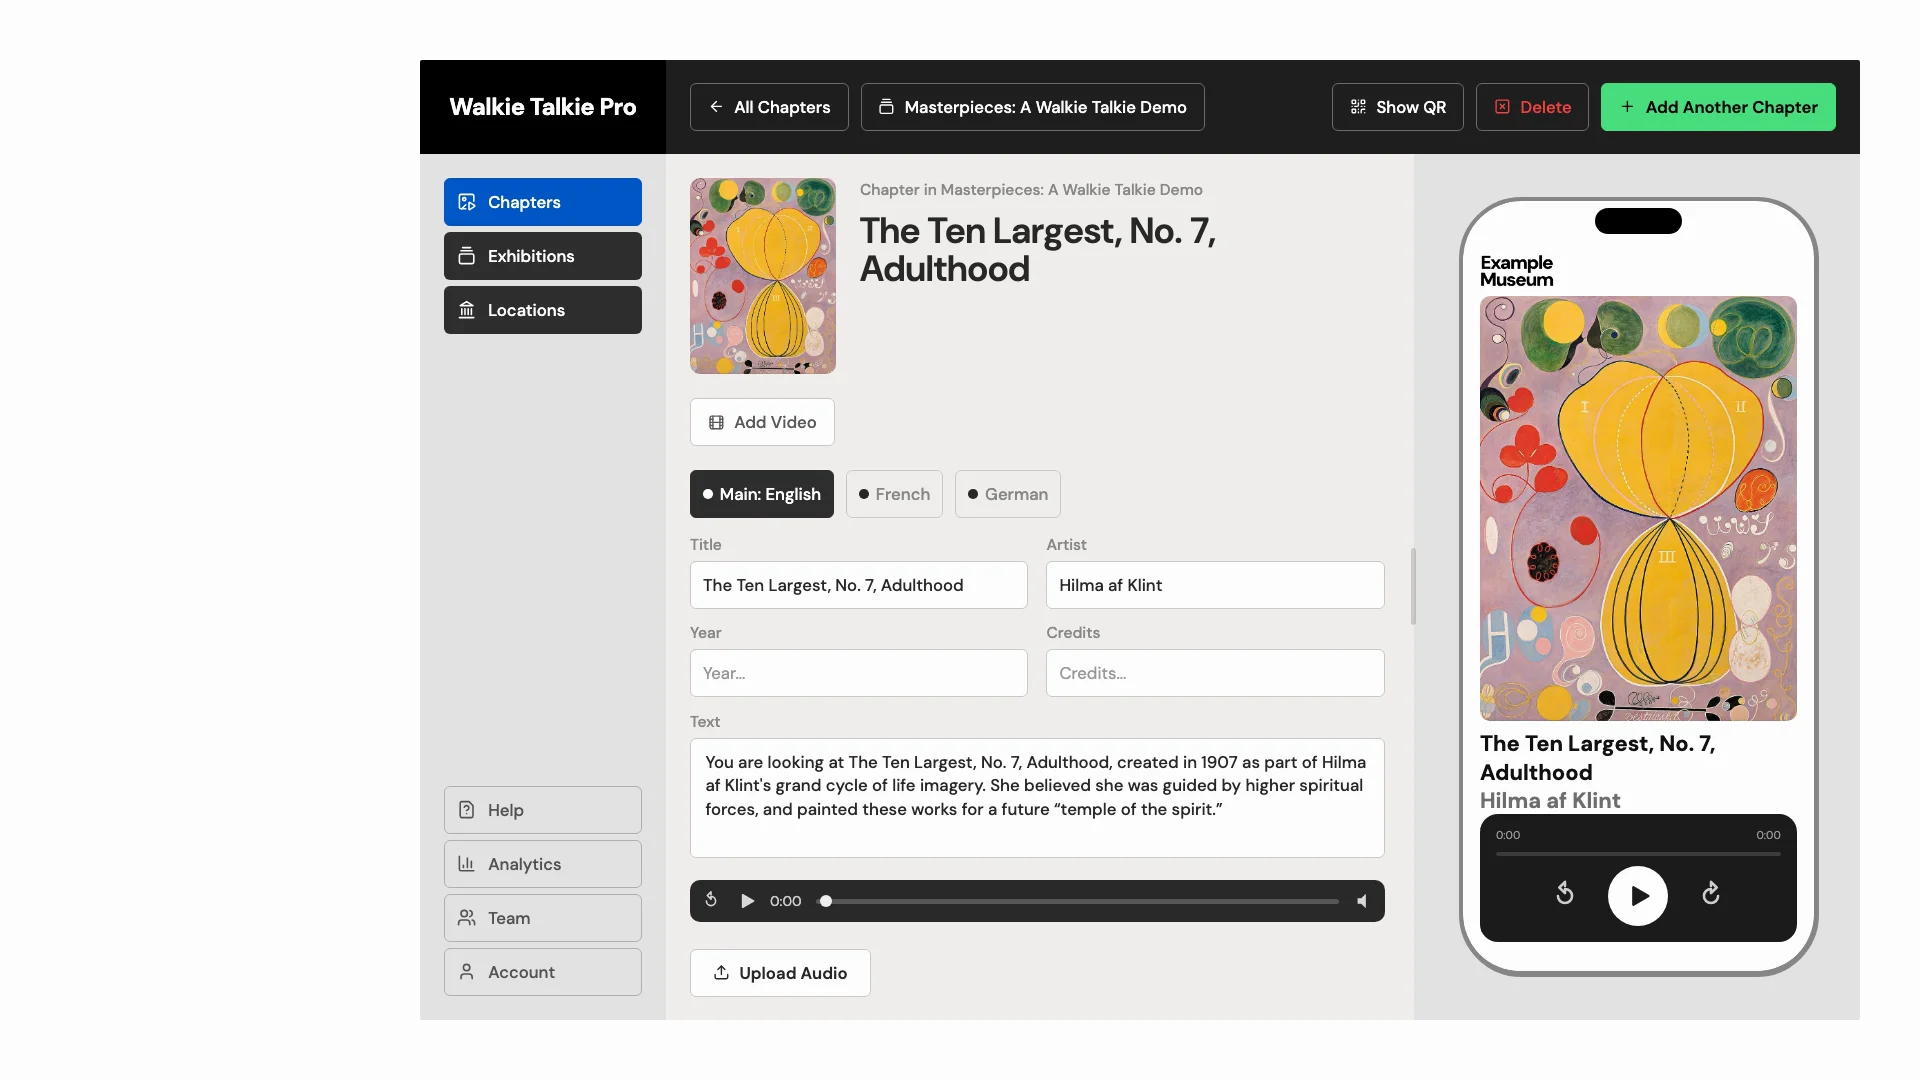
Task: Click the chapter Text description box
Action: (x=1037, y=798)
